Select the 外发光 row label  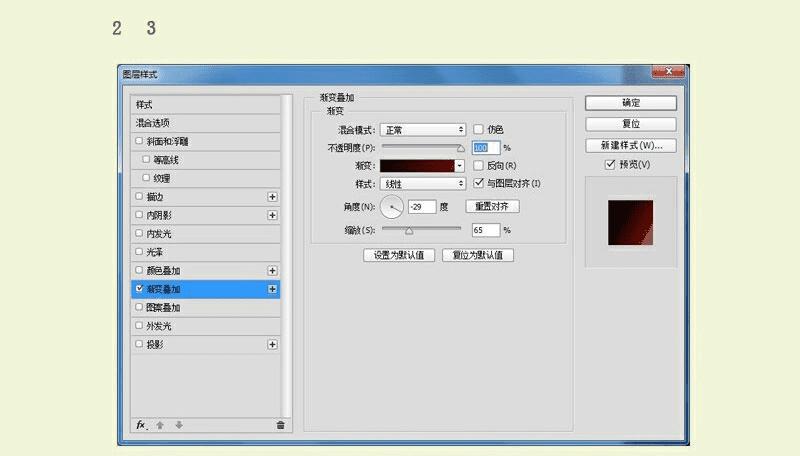click(159, 326)
